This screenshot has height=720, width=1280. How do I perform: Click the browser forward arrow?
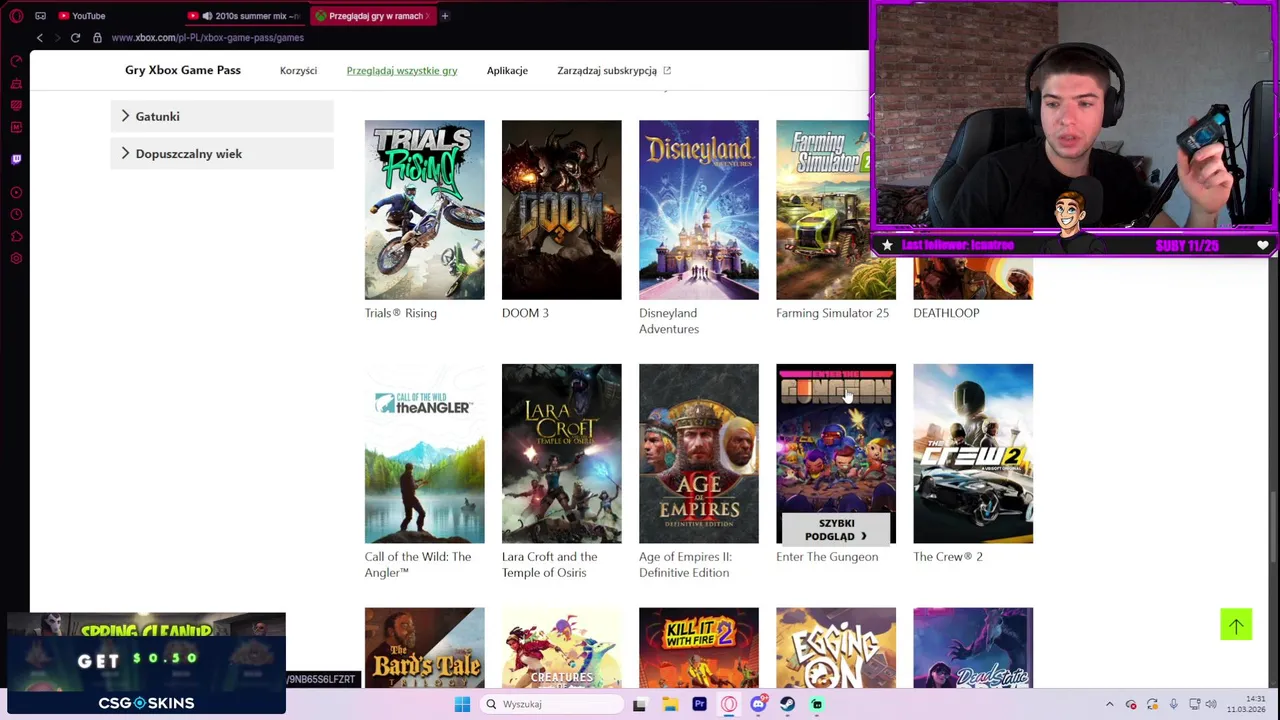click(57, 38)
